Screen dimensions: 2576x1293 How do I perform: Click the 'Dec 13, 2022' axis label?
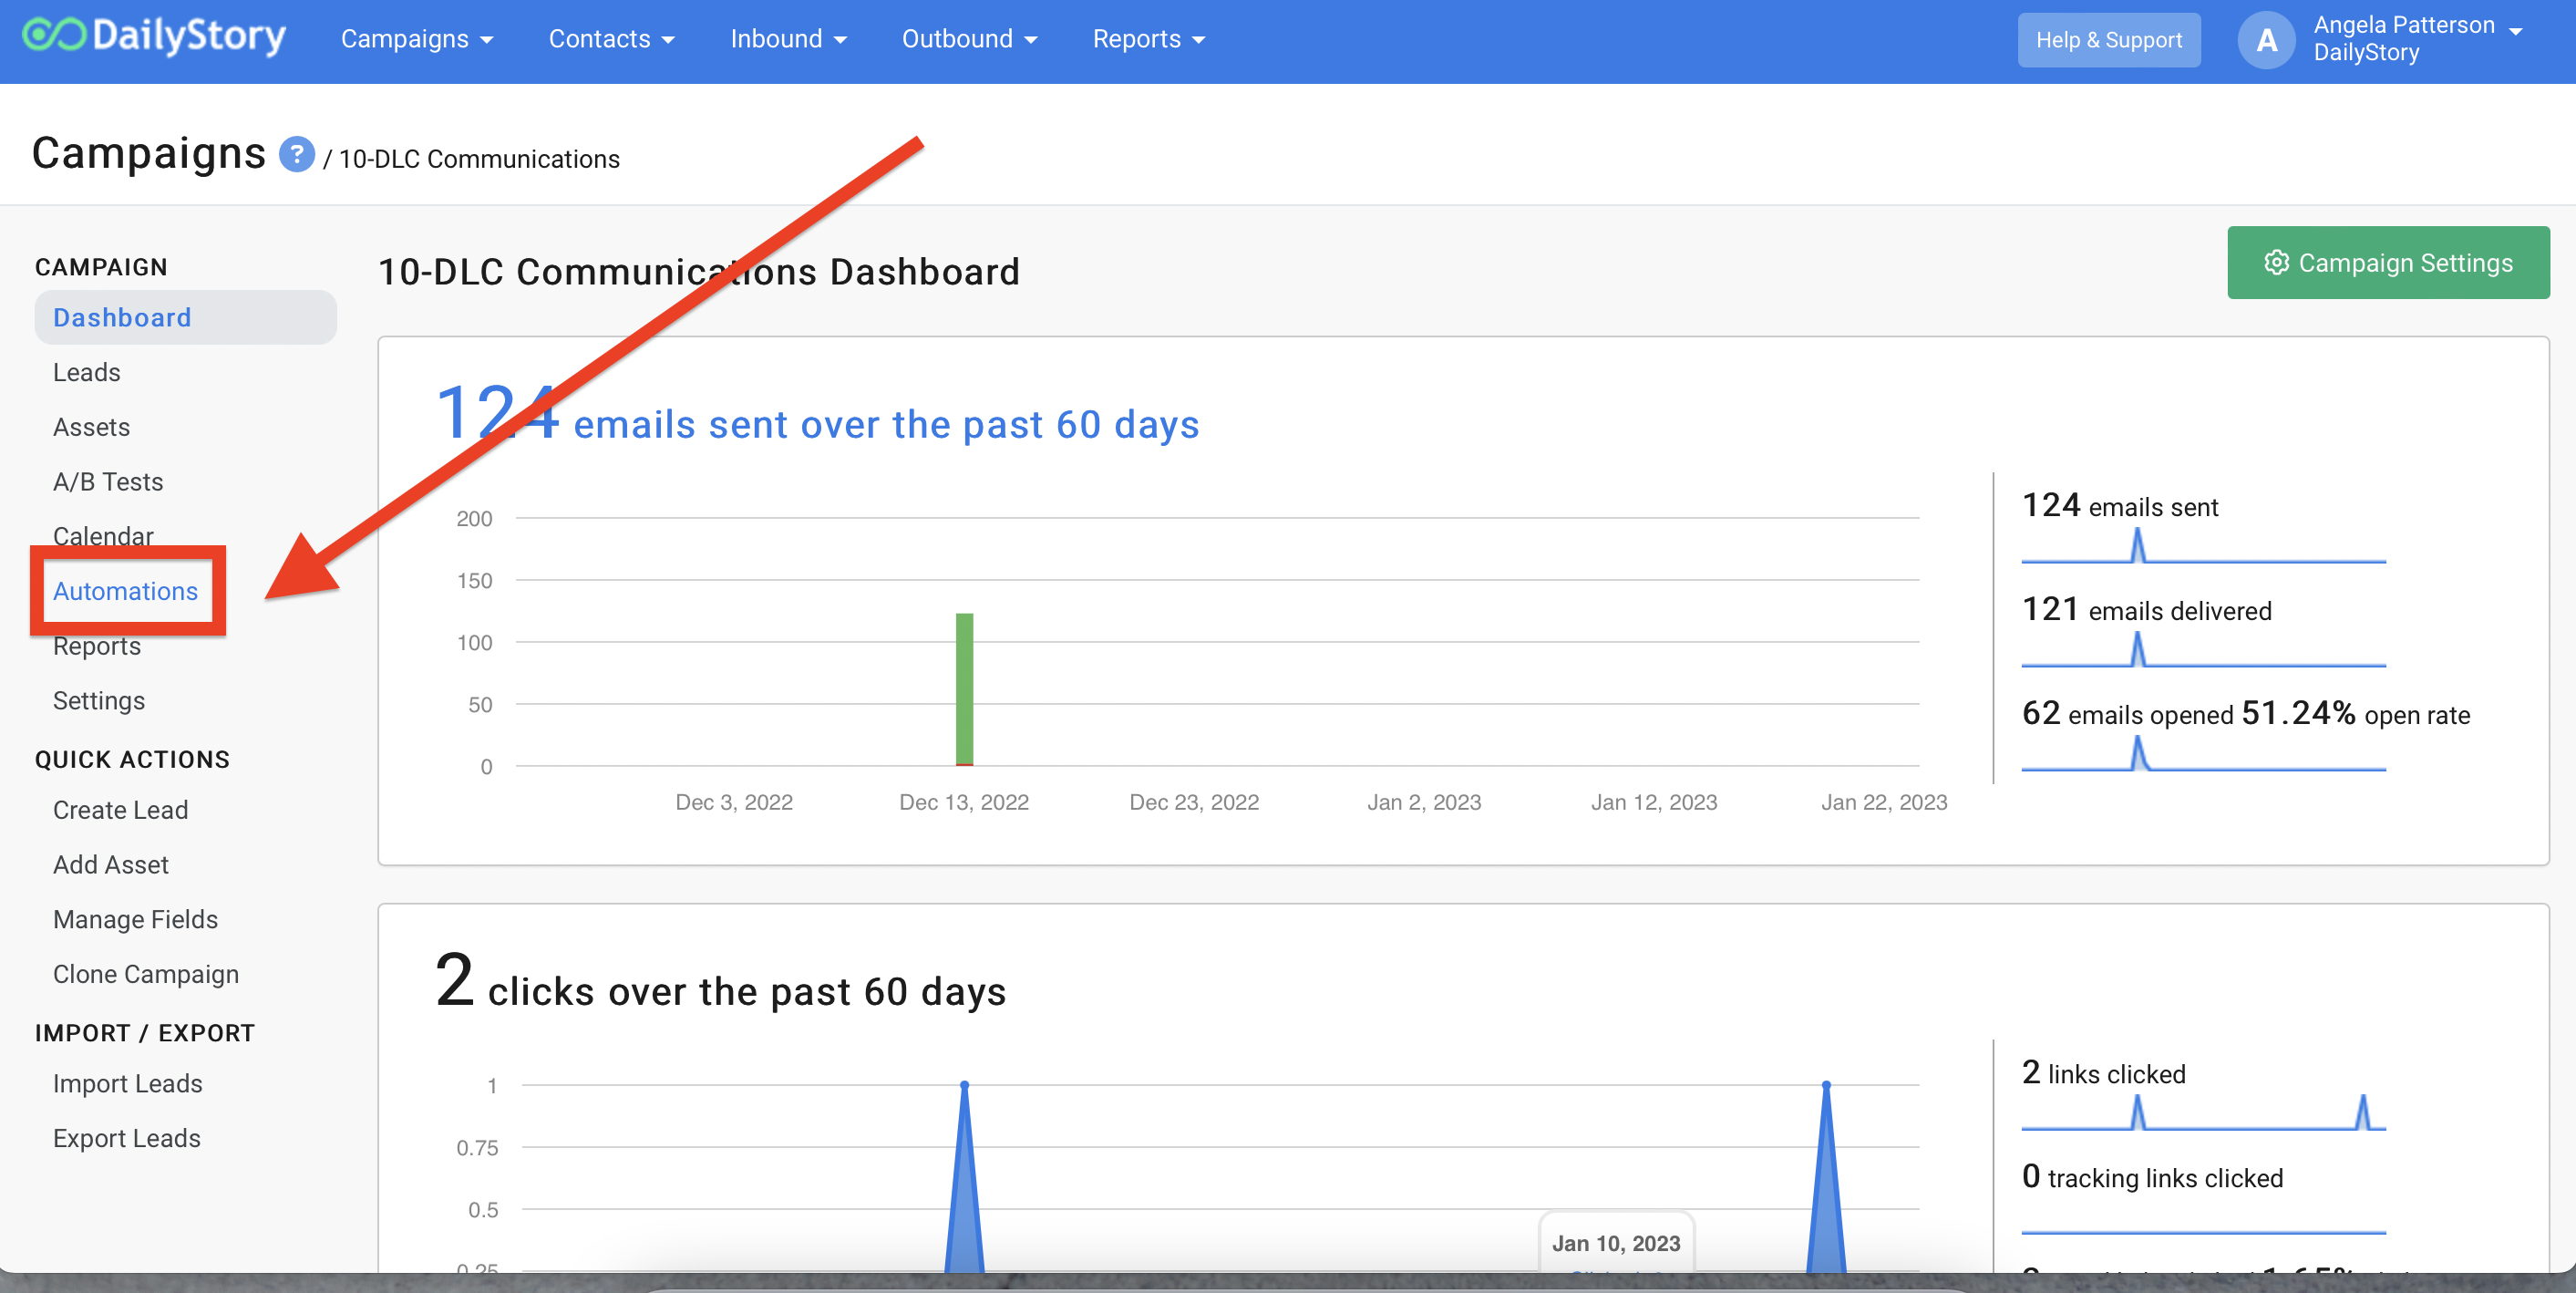click(x=964, y=802)
